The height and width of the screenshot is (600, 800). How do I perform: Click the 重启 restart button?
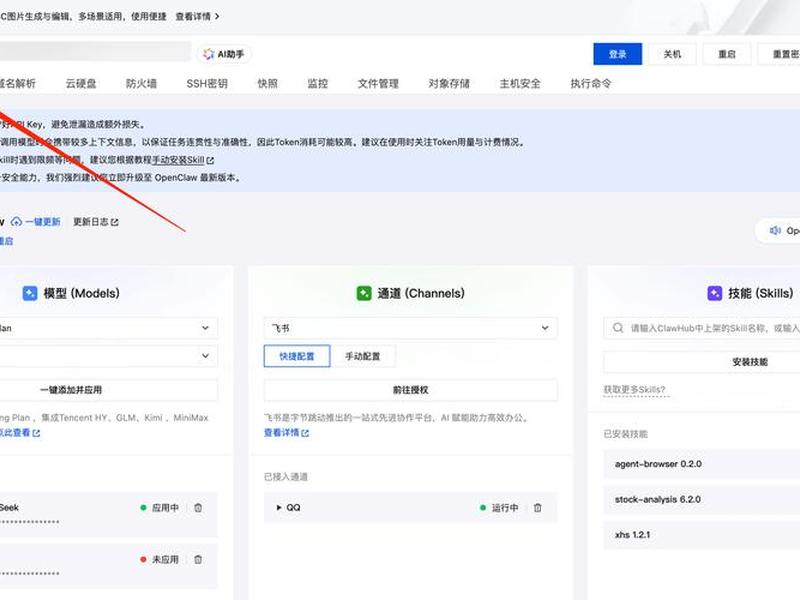727,54
